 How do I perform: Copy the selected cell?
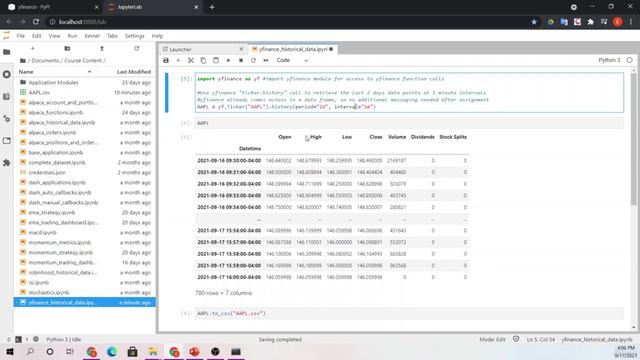click(203, 60)
